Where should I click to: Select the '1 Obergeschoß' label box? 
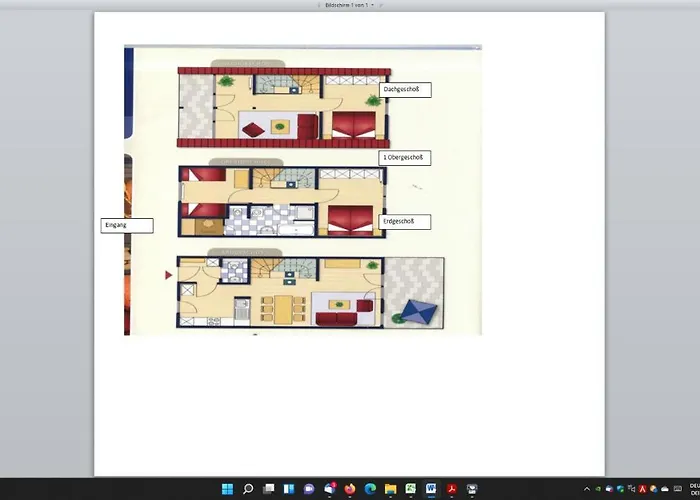click(405, 158)
